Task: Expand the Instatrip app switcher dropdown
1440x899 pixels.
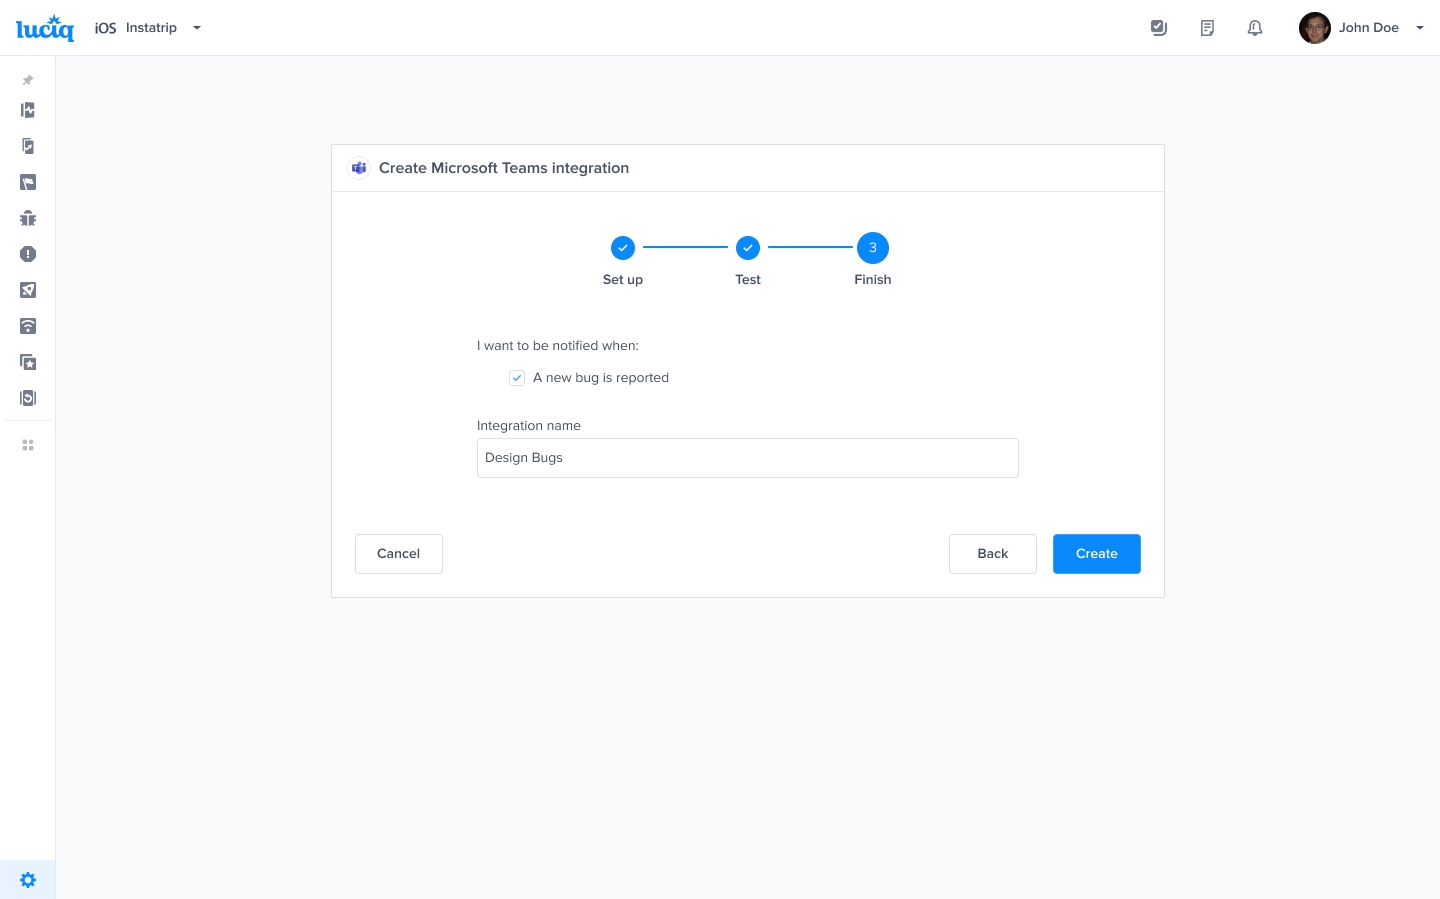Action: (x=197, y=28)
